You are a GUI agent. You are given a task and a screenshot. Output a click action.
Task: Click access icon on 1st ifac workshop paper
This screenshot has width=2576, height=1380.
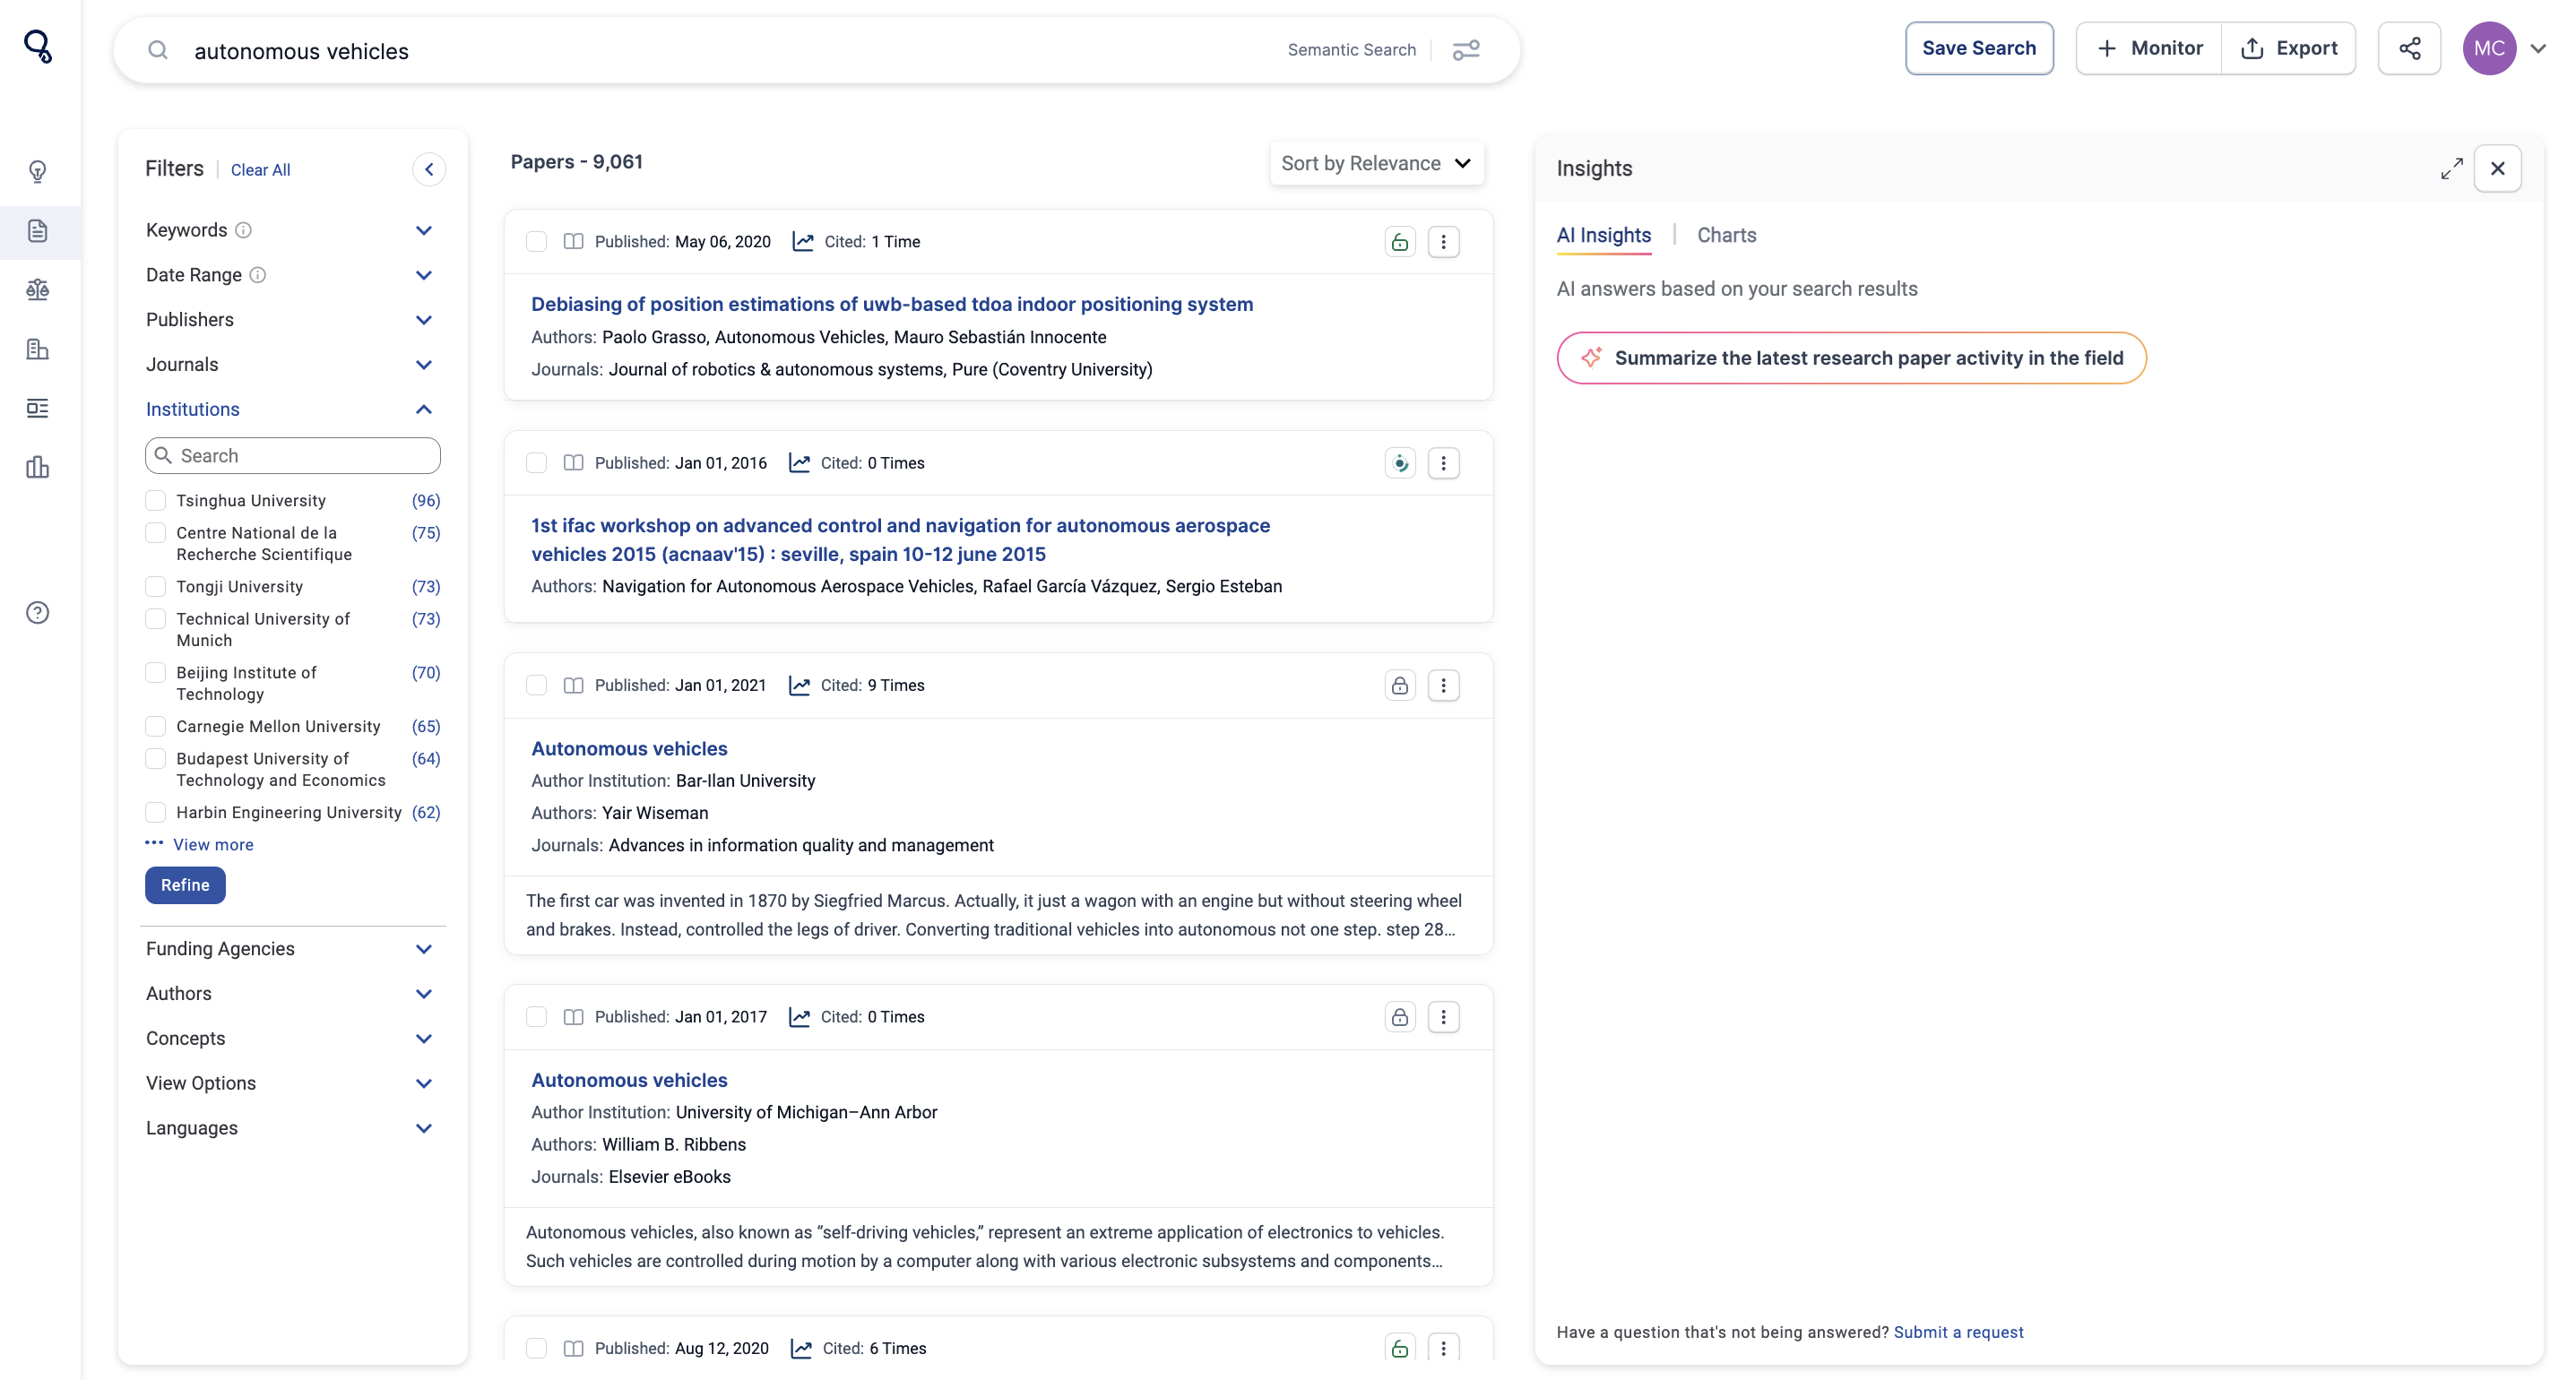[1400, 463]
